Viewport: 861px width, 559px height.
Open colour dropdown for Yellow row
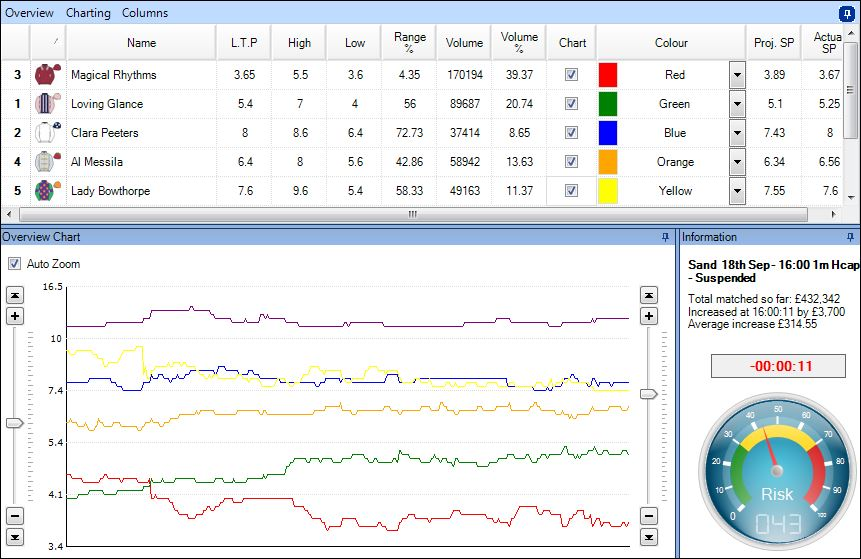tap(737, 191)
